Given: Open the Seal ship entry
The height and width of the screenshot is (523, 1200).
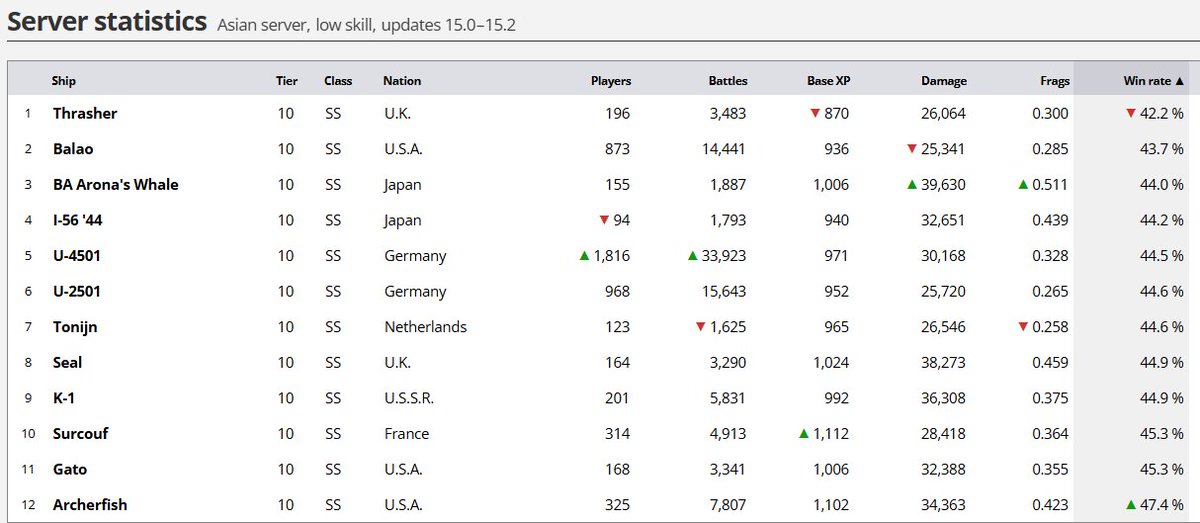Looking at the screenshot, I should tap(68, 363).
